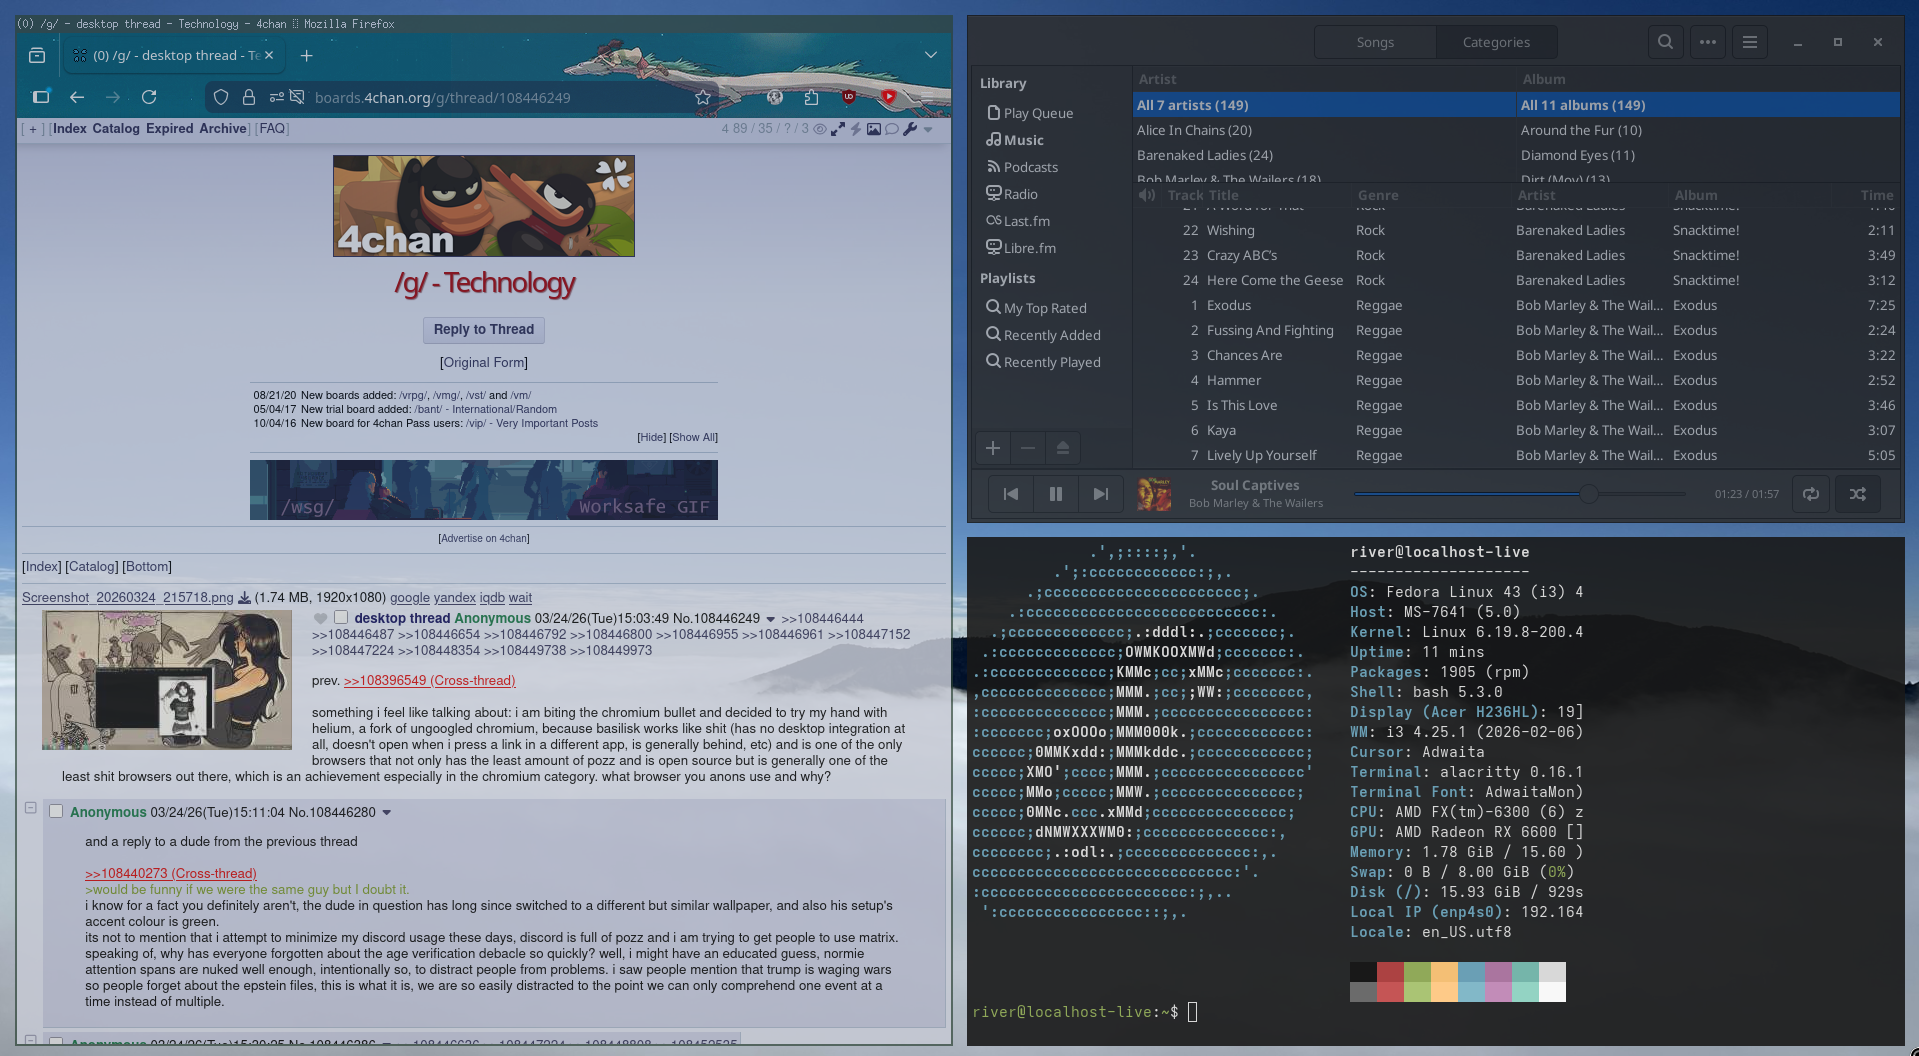Screen dimensions: 1919x1056
Task: Skip to next track
Action: click(x=1101, y=494)
